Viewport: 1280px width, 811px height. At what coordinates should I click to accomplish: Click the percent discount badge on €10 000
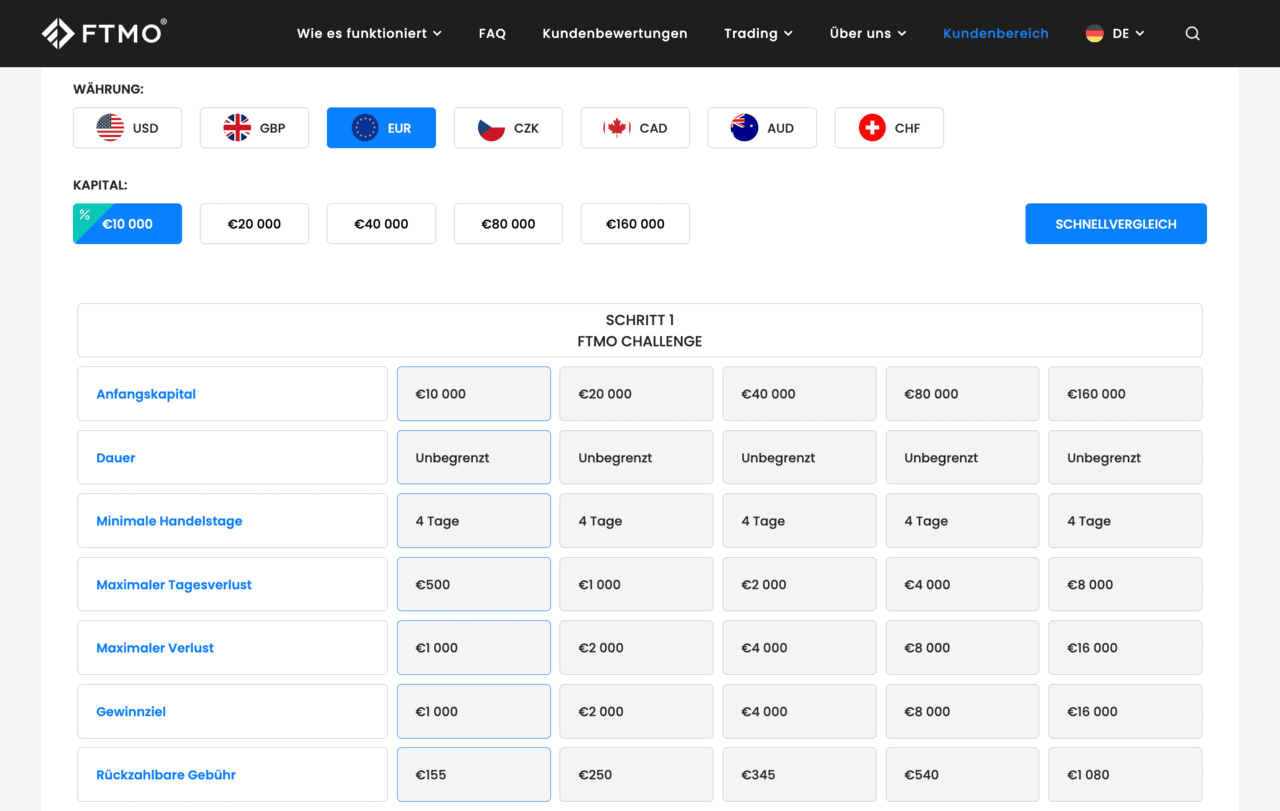[x=85, y=214]
